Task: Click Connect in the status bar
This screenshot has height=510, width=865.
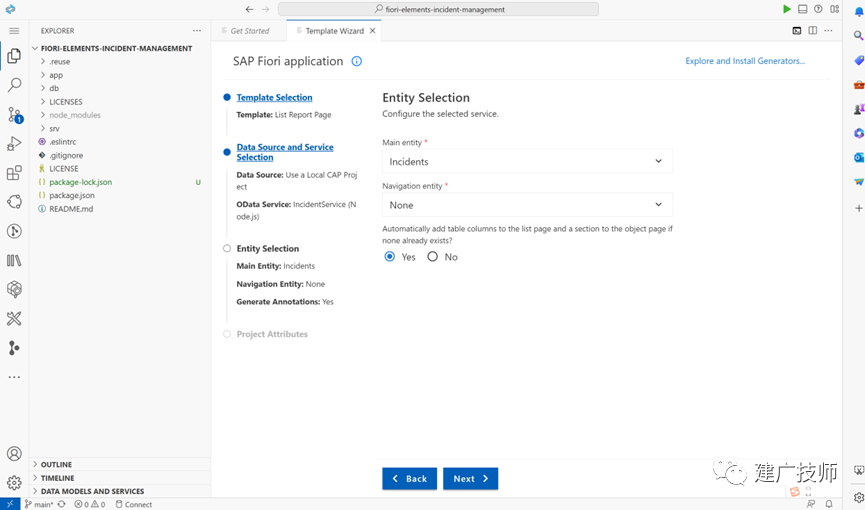Action: (x=134, y=504)
